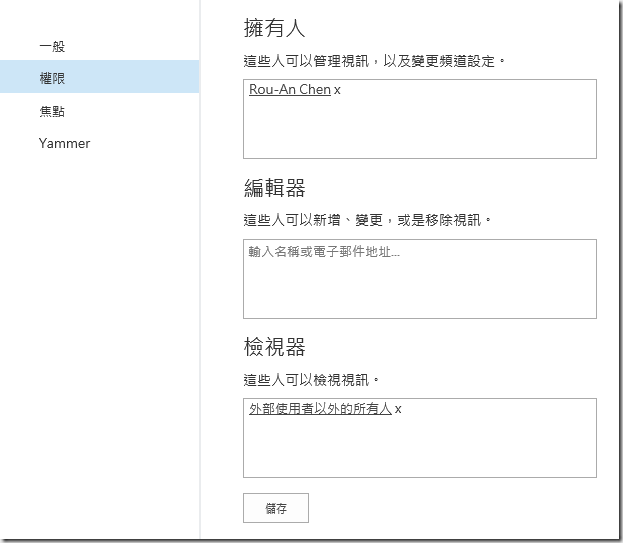
Task: Click the 編輯器 section heading
Action: [x=274, y=188]
